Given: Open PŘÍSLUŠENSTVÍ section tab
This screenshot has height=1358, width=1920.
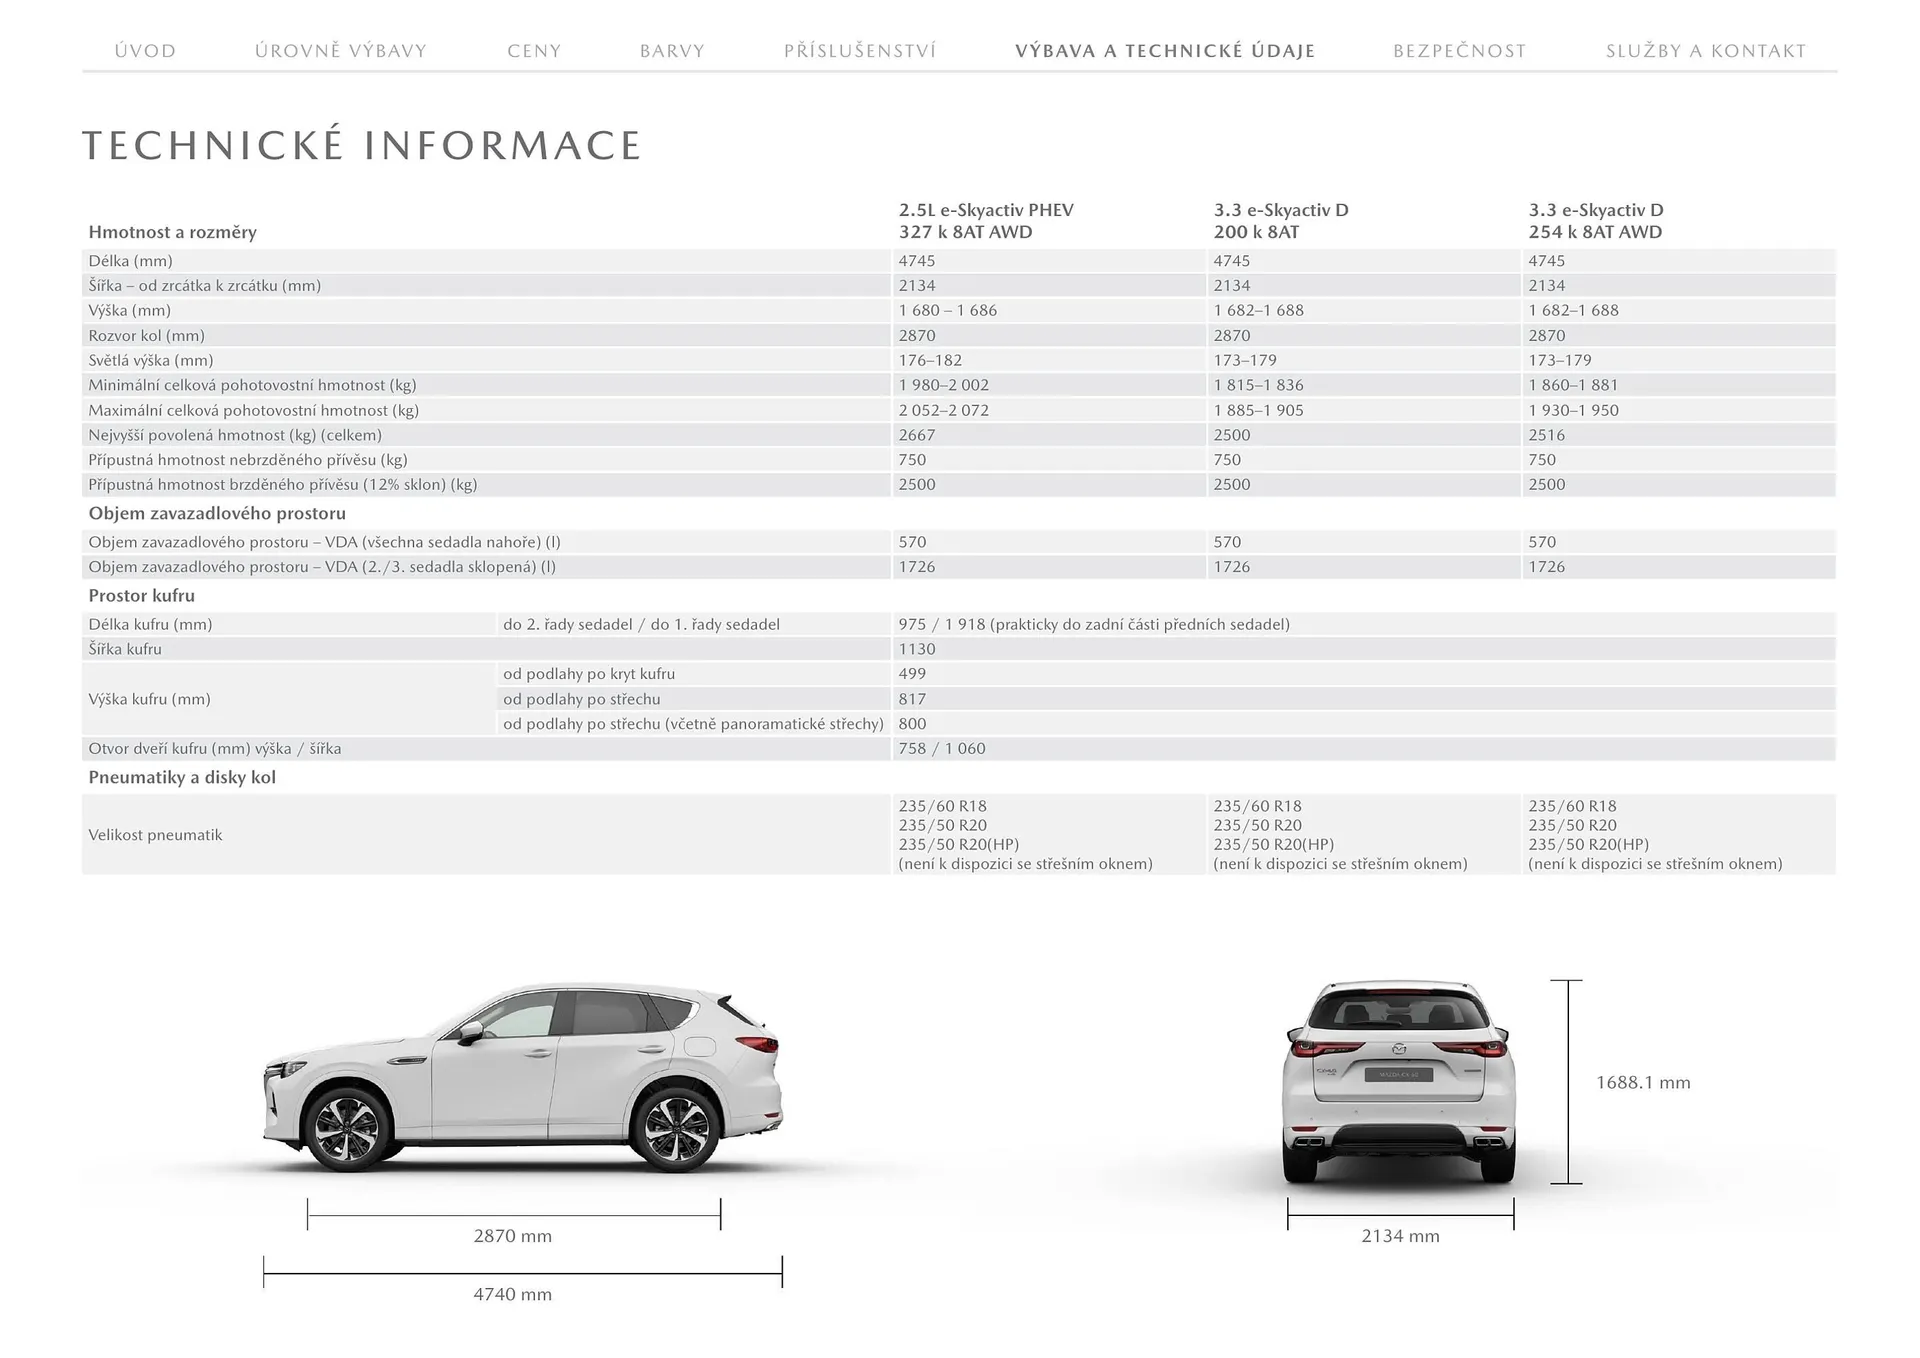Looking at the screenshot, I should click(860, 51).
